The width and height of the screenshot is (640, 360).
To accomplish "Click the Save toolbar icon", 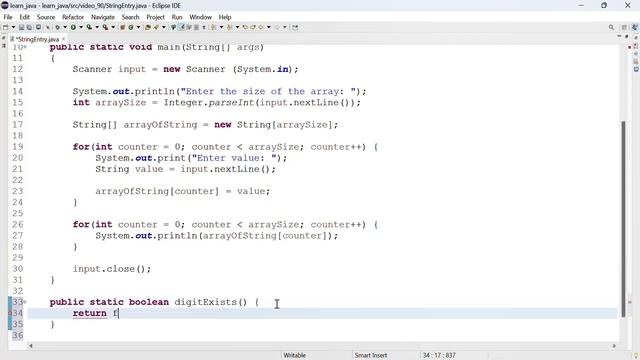I will click(x=21, y=27).
